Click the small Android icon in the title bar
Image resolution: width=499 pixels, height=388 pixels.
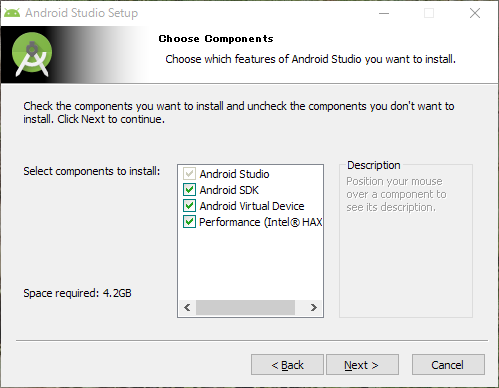[12, 13]
